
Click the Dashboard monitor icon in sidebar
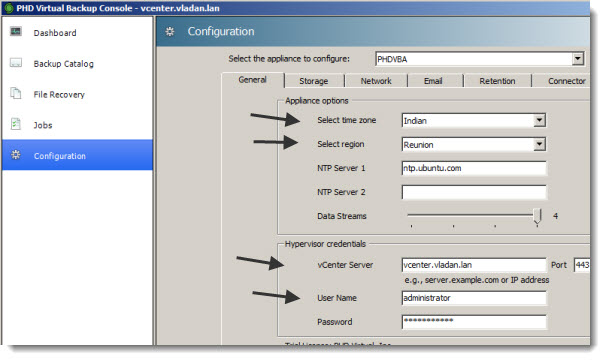tap(16, 31)
